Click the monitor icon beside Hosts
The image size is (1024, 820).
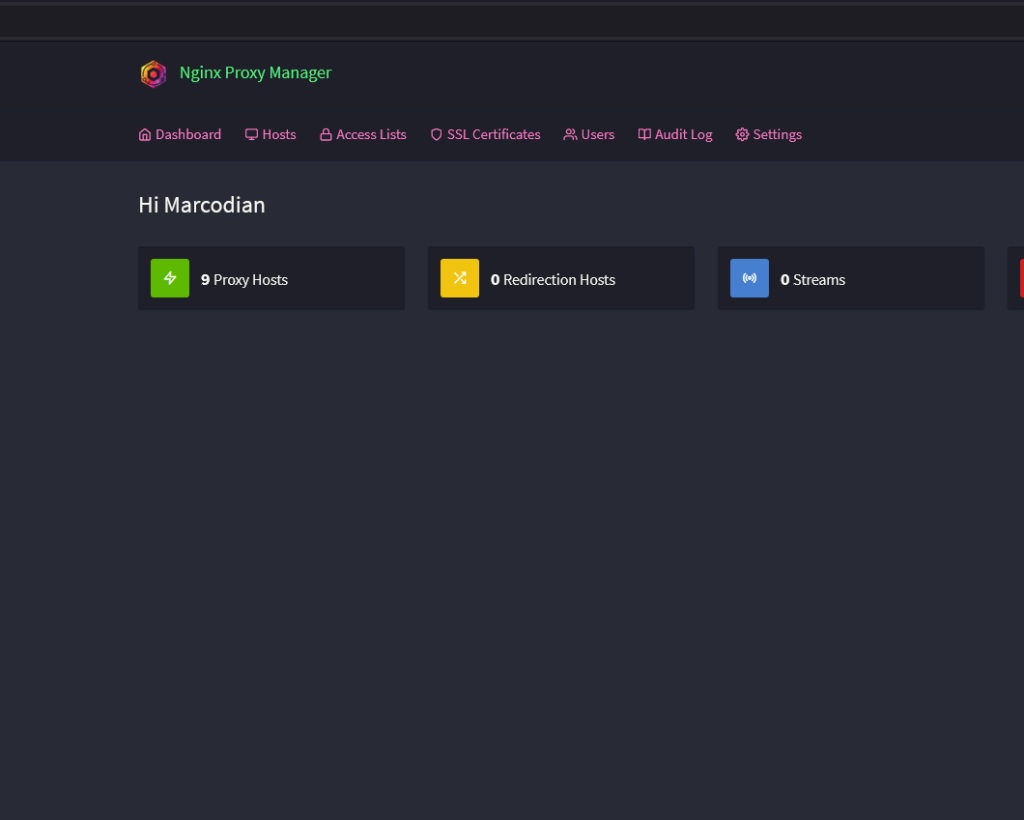click(x=252, y=135)
